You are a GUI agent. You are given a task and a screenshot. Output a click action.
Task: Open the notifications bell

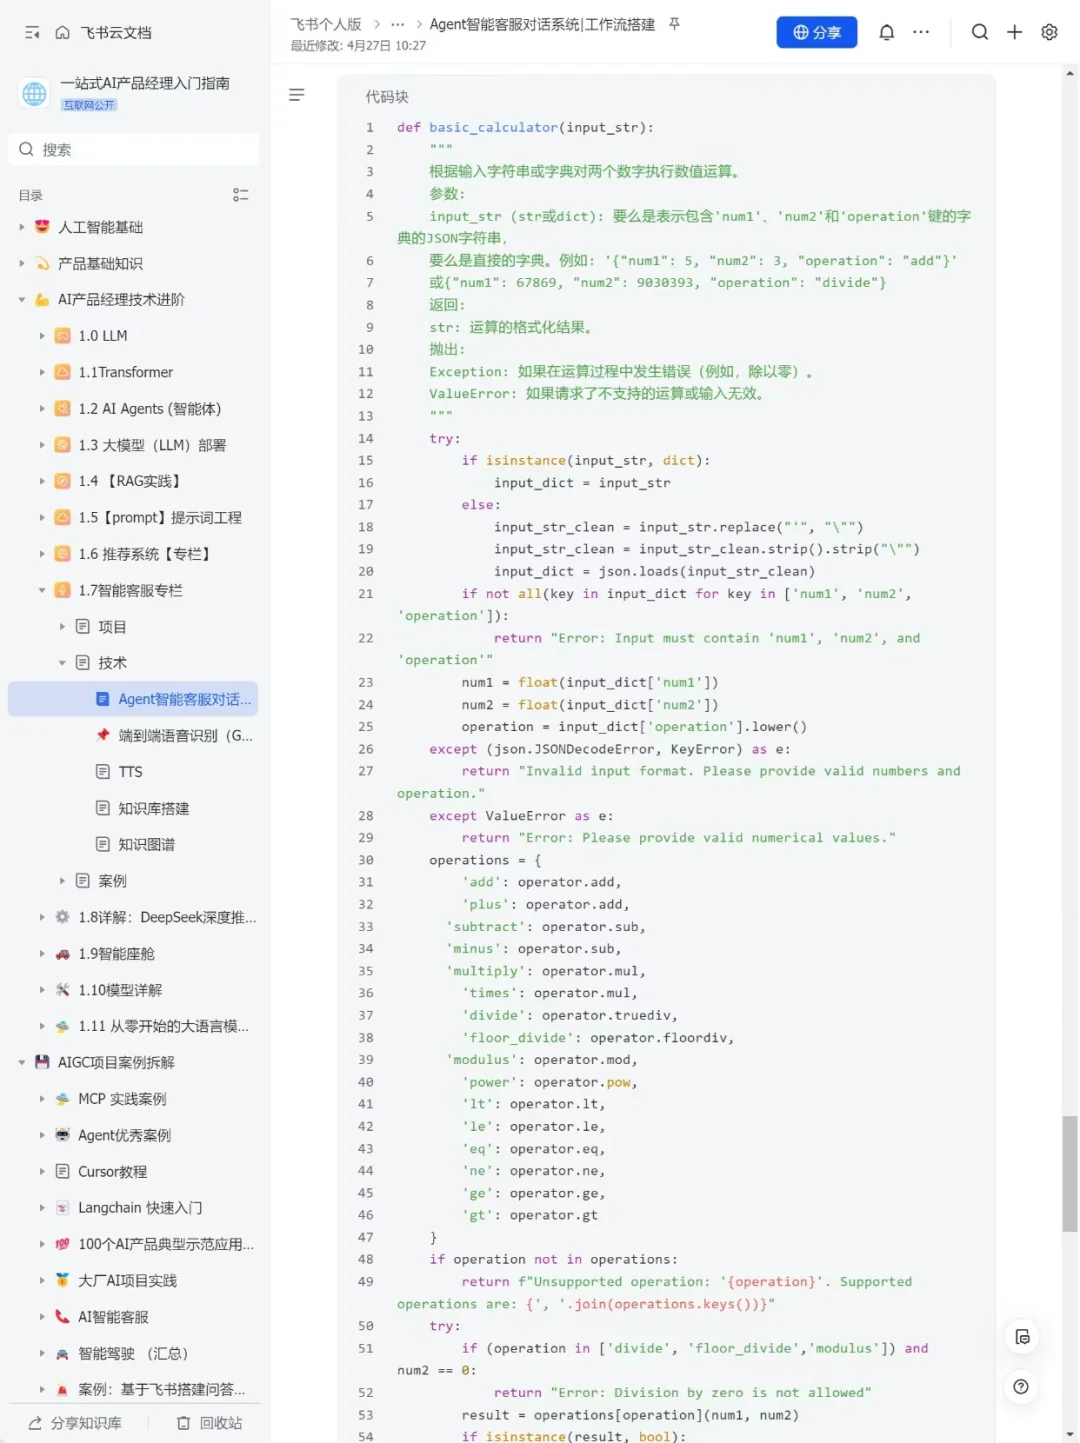[886, 32]
